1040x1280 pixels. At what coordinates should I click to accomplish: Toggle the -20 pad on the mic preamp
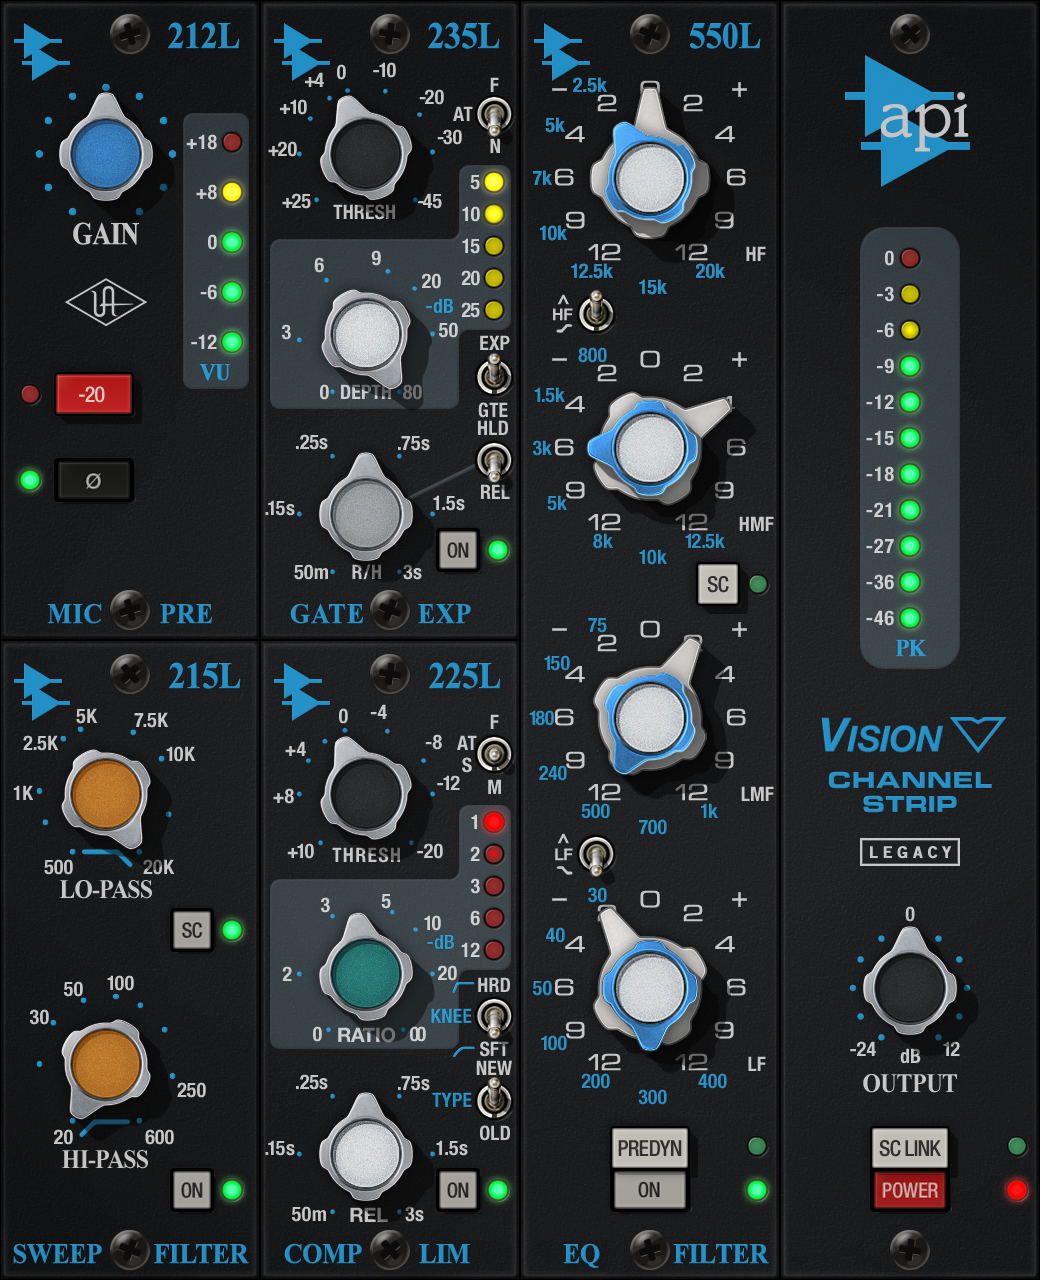coord(93,394)
